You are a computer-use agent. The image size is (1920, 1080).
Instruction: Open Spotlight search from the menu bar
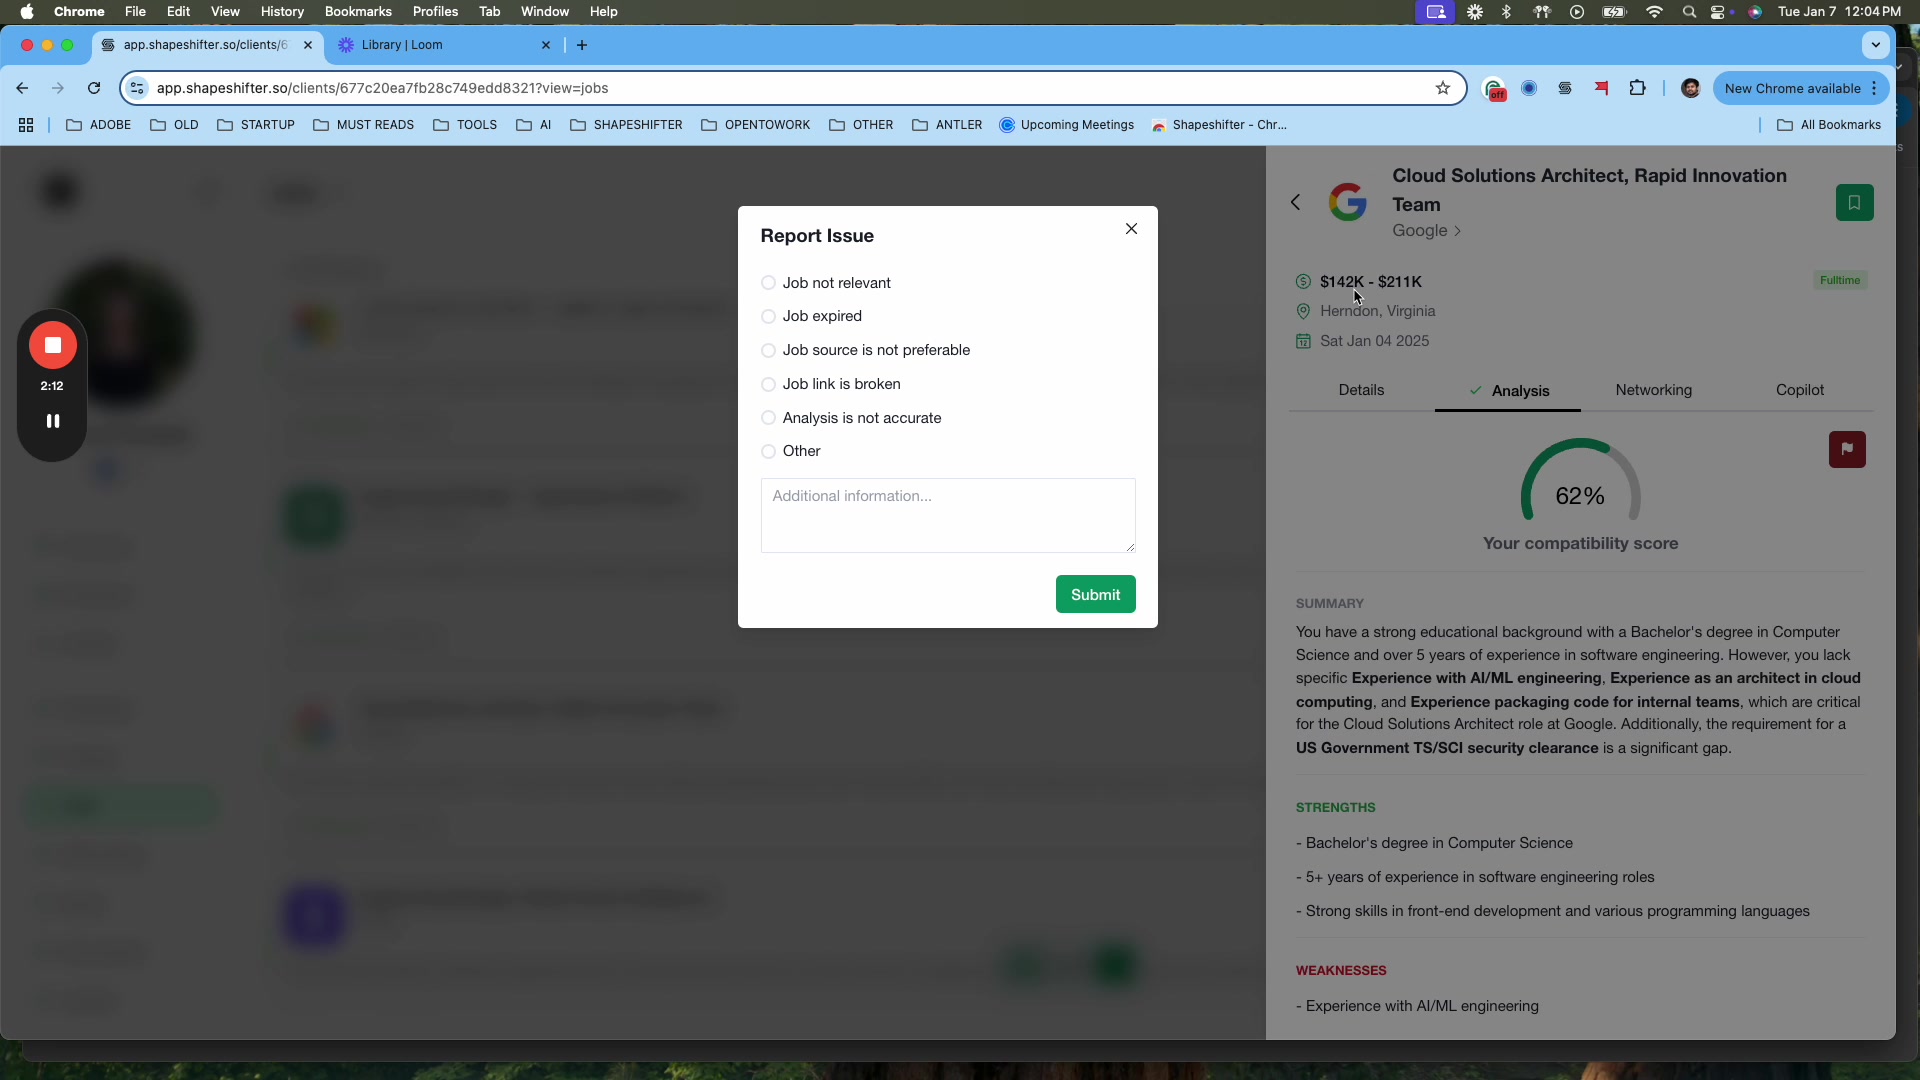pyautogui.click(x=1688, y=12)
